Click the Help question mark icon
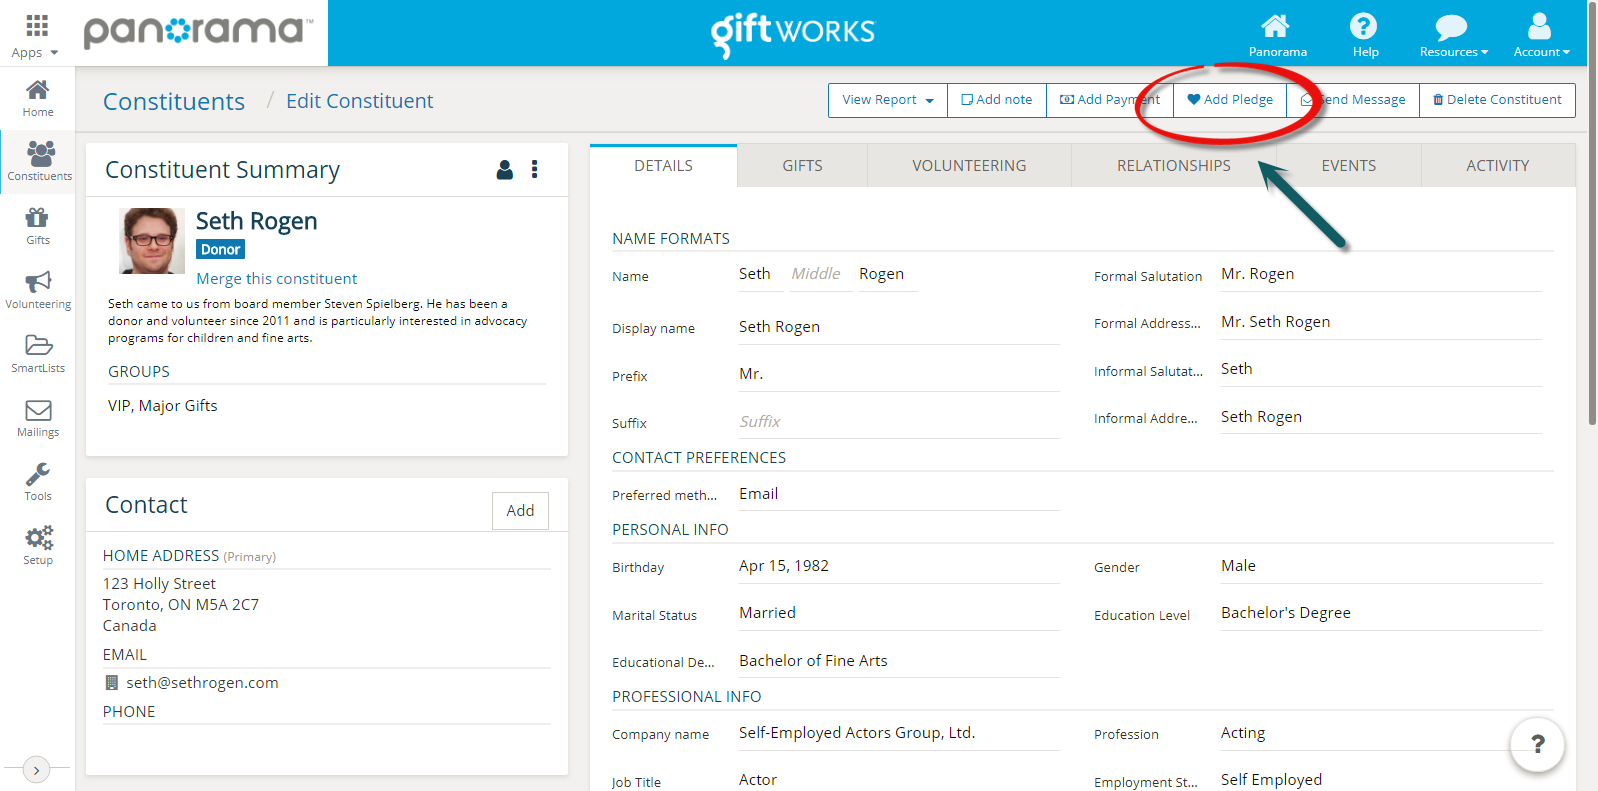Viewport: 1598px width, 791px height. [x=1364, y=35]
